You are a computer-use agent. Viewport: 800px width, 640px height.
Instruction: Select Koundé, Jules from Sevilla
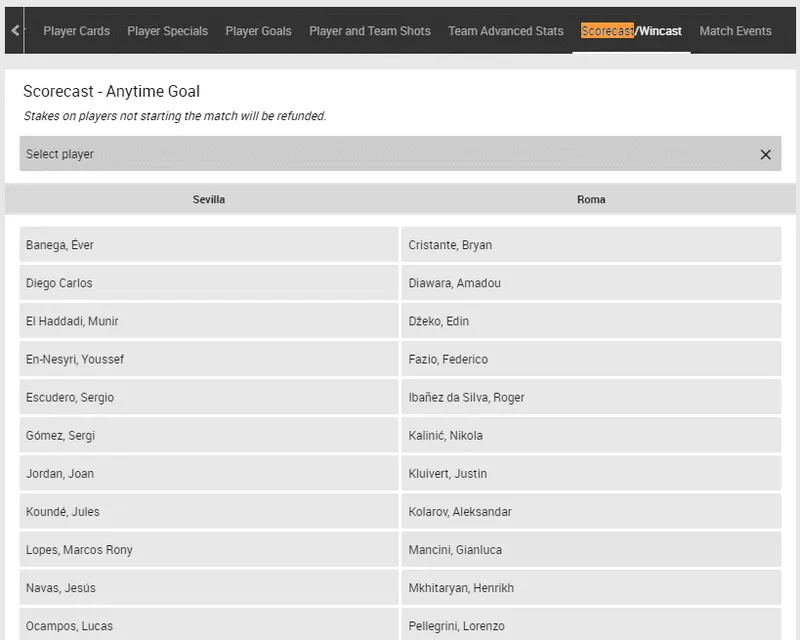point(208,512)
